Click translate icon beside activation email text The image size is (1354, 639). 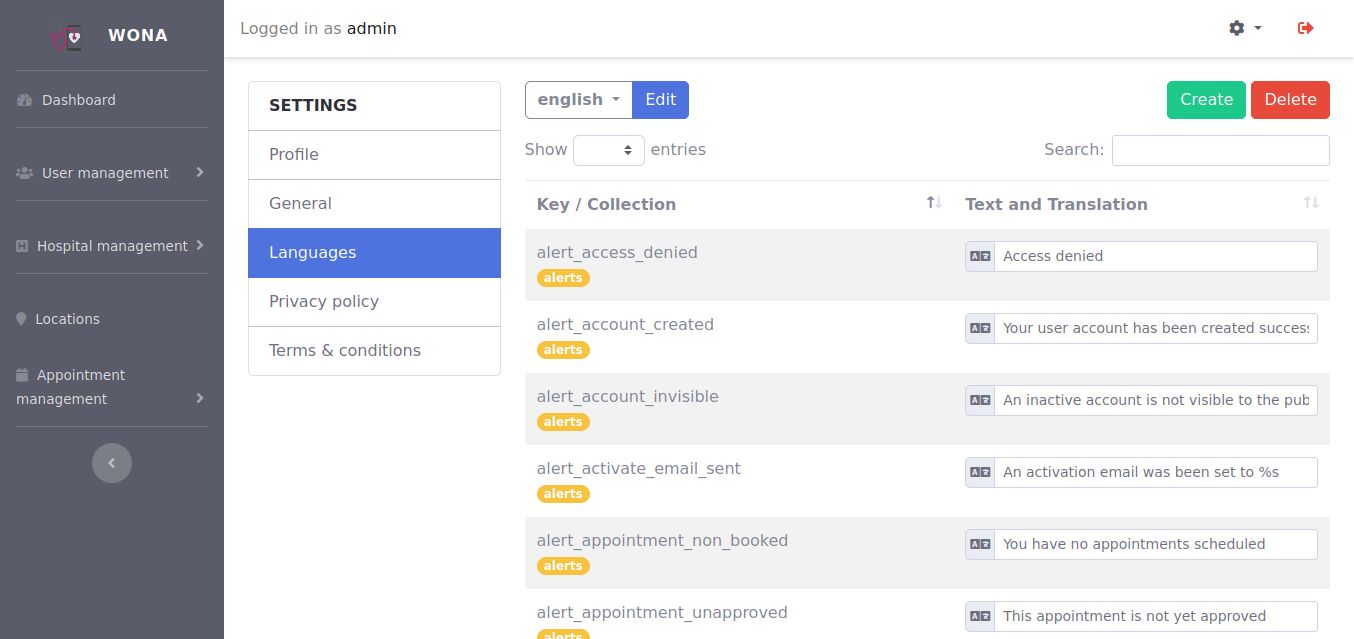pos(980,472)
